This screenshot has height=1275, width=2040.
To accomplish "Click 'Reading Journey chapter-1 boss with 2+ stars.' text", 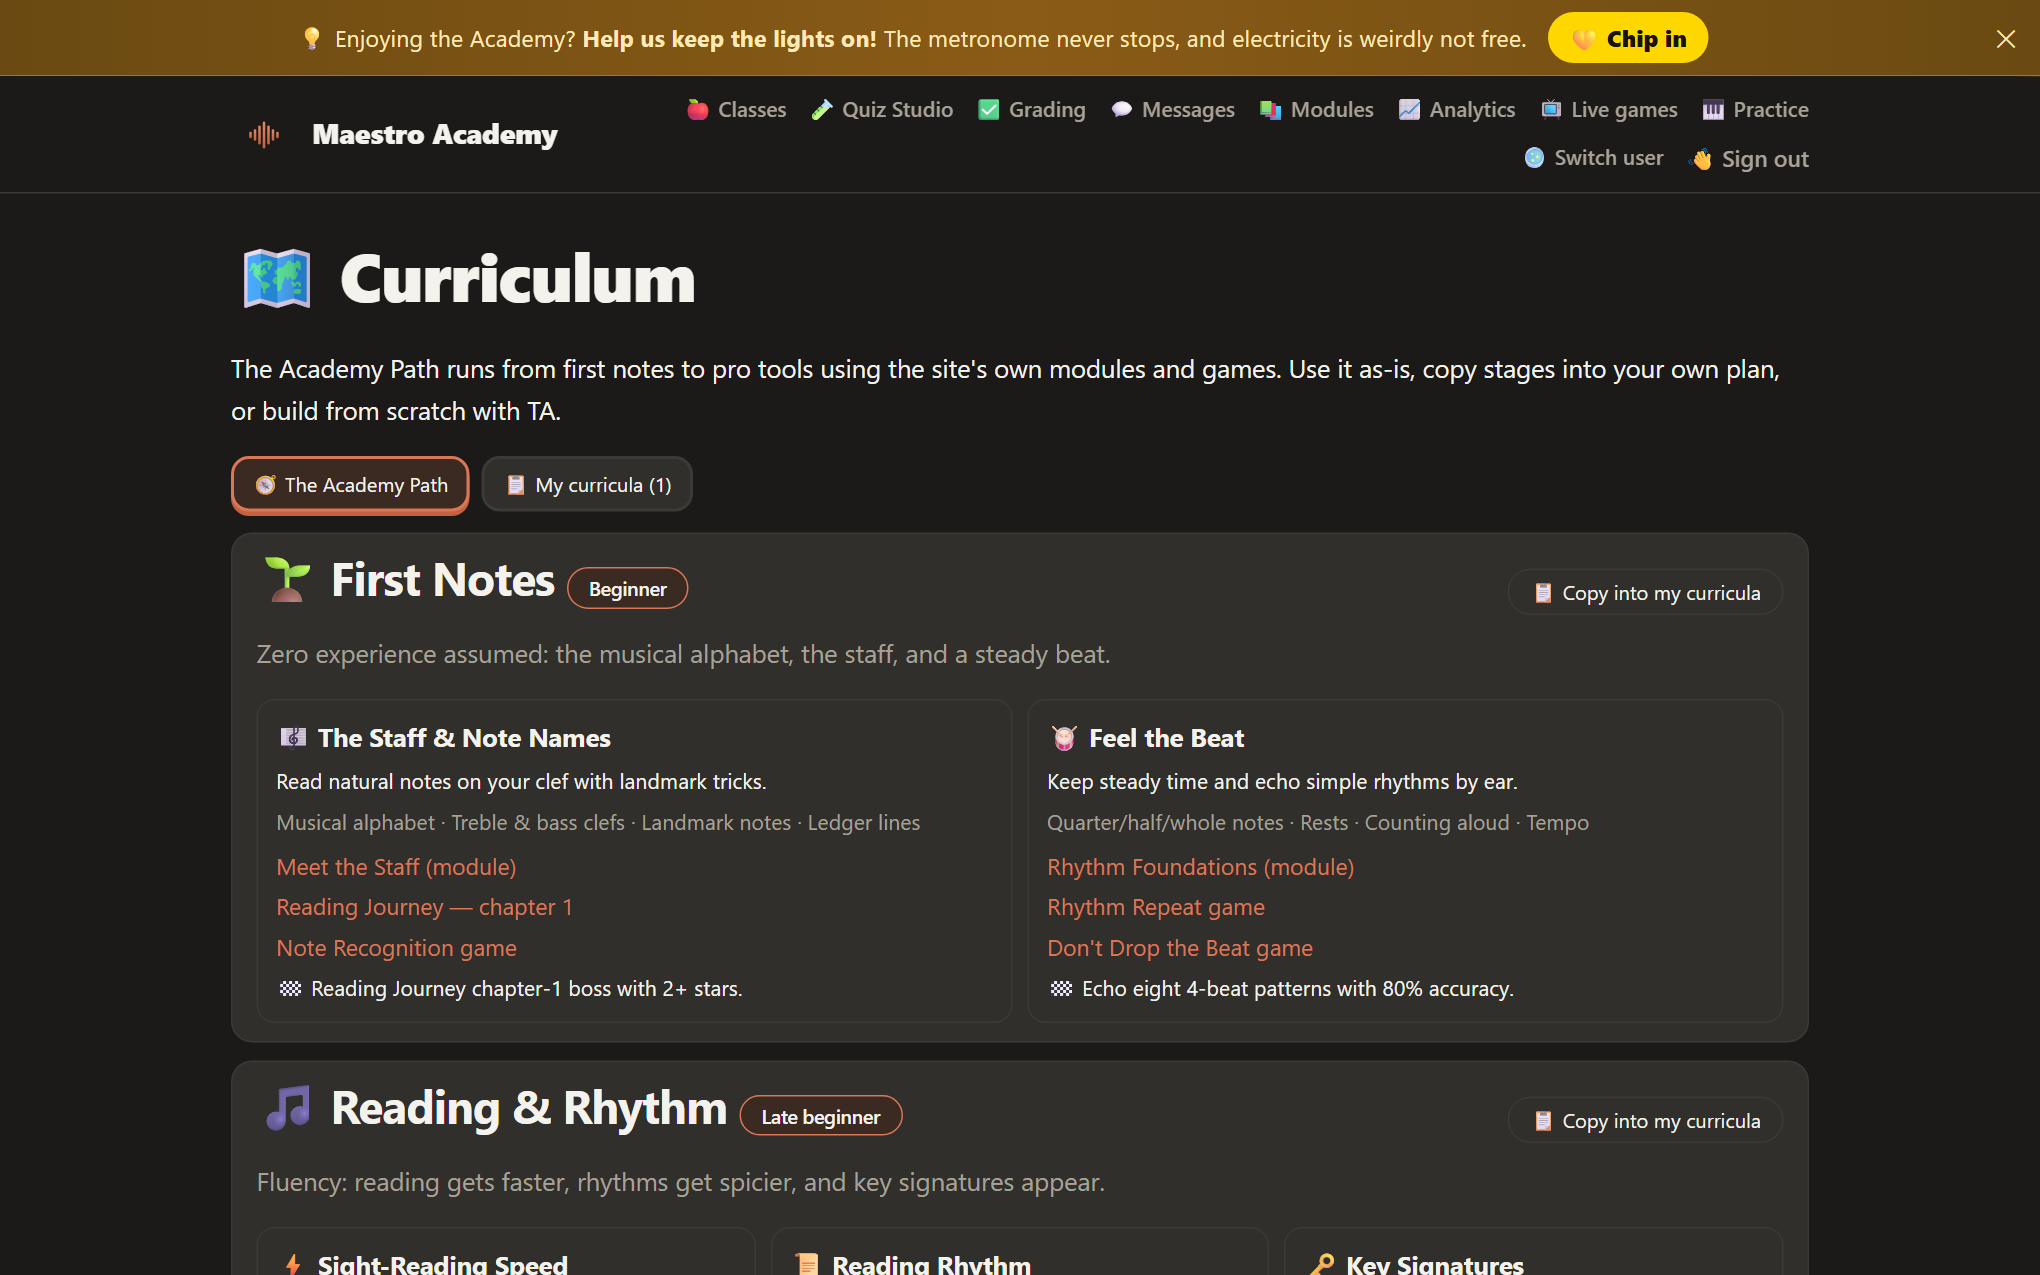I will [x=526, y=989].
